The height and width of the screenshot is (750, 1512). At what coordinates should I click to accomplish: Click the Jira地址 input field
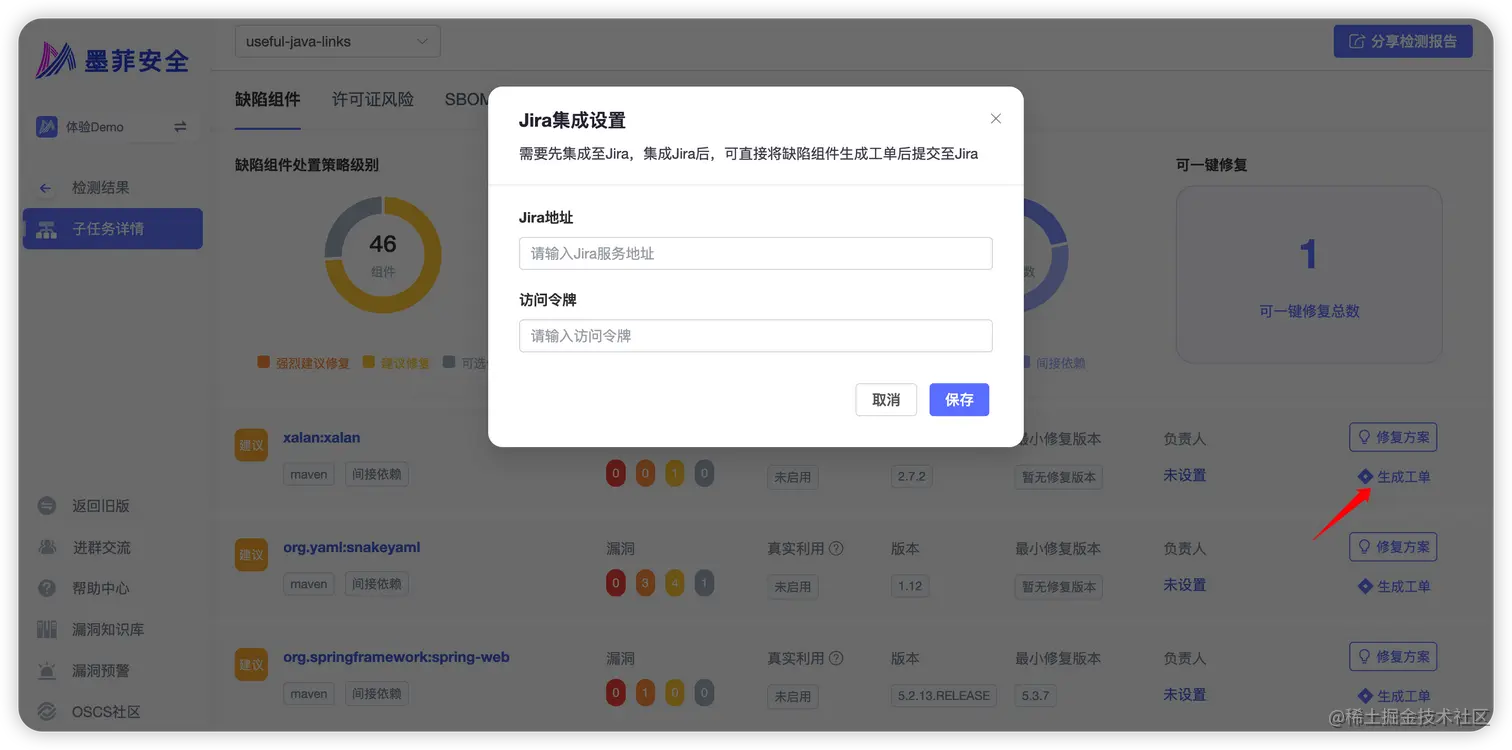tap(756, 253)
